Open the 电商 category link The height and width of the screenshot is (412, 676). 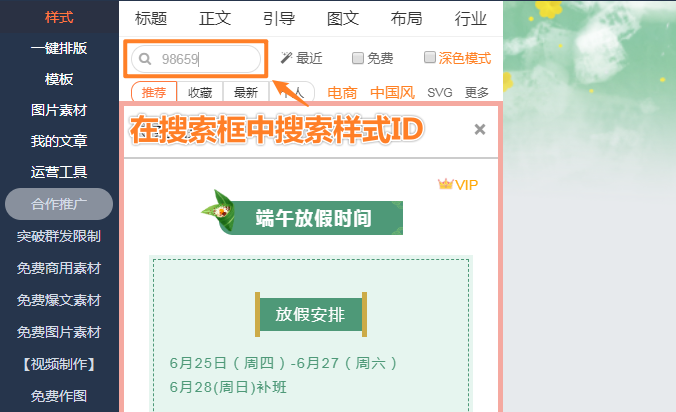(x=342, y=92)
